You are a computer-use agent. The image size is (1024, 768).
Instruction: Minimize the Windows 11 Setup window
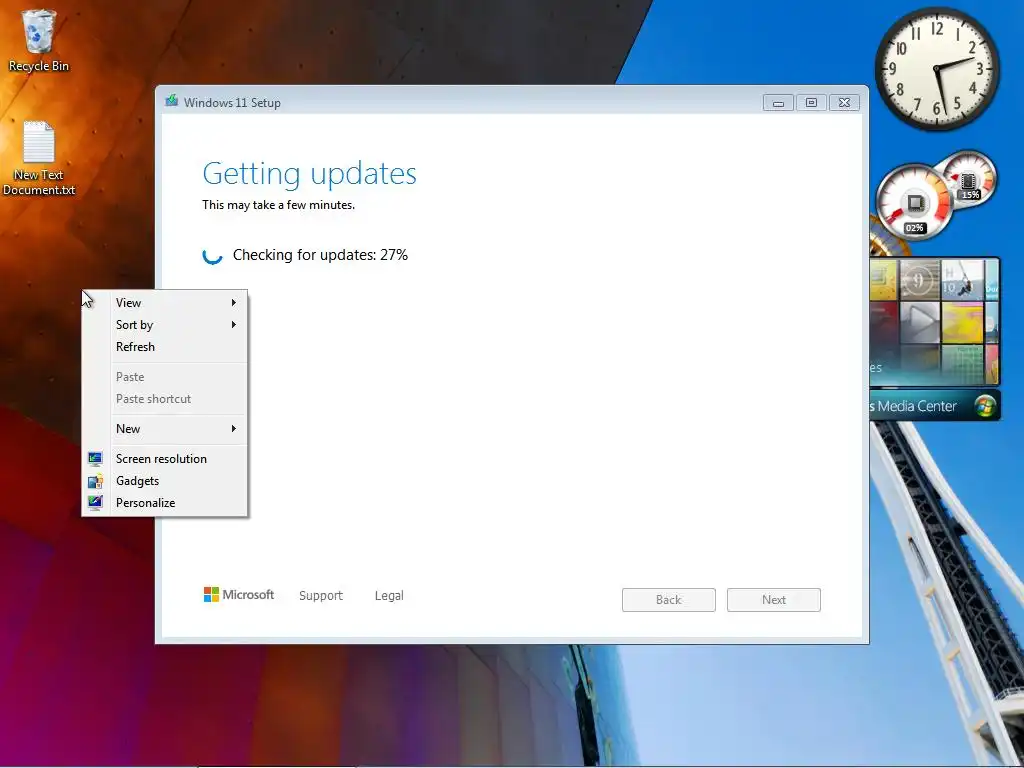tap(778, 103)
